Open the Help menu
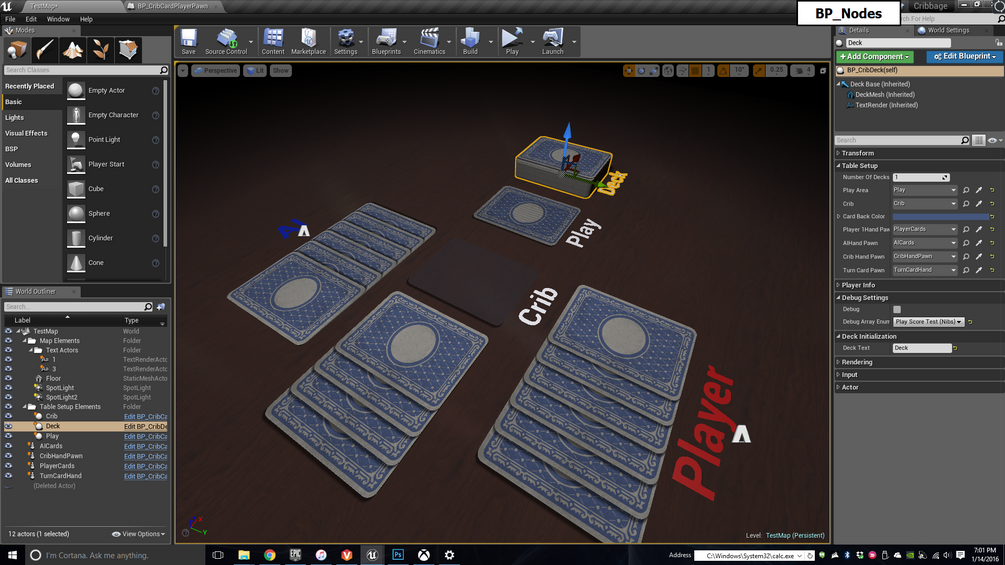The image size is (1005, 565). pyautogui.click(x=86, y=19)
